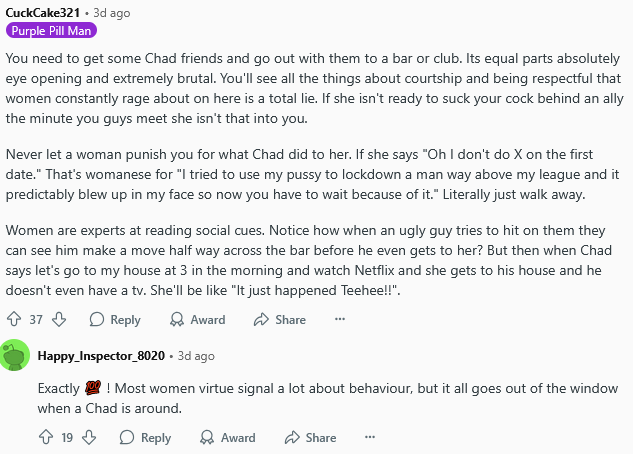Open Happy_Inspector_8020's user profile

102,356
